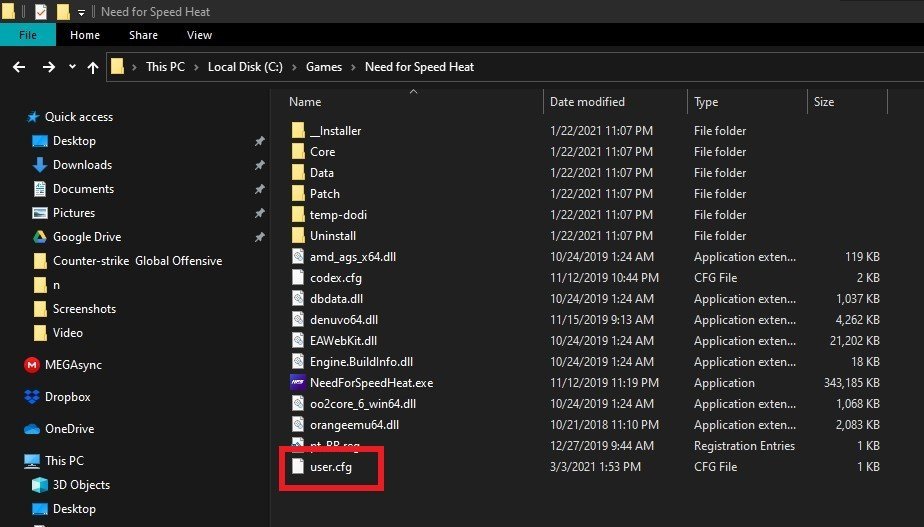
Task: Open the recent locations dropdown arrow
Action: pos(71,67)
